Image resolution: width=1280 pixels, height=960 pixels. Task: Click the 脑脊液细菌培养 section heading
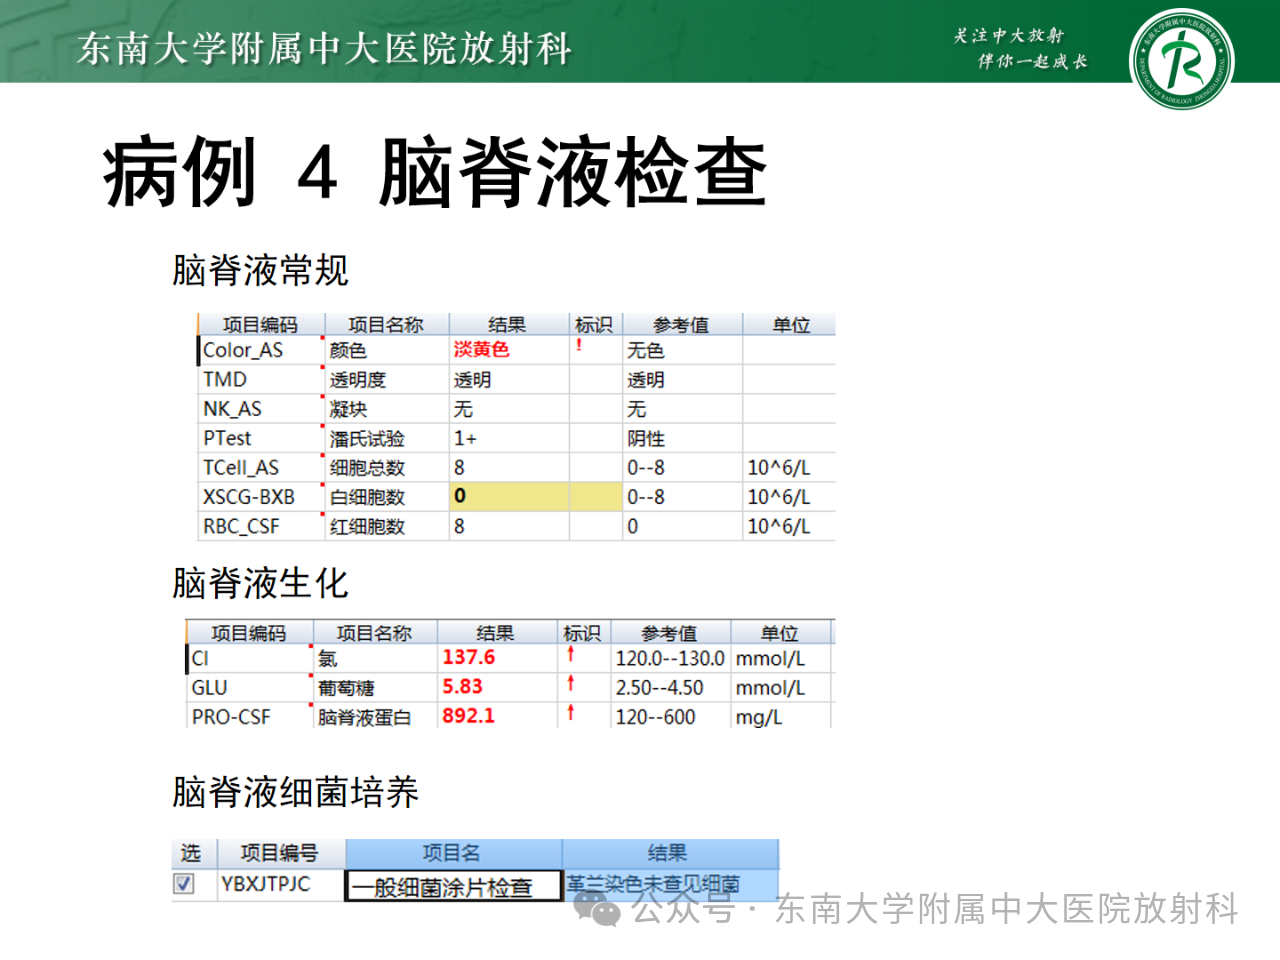click(x=295, y=791)
